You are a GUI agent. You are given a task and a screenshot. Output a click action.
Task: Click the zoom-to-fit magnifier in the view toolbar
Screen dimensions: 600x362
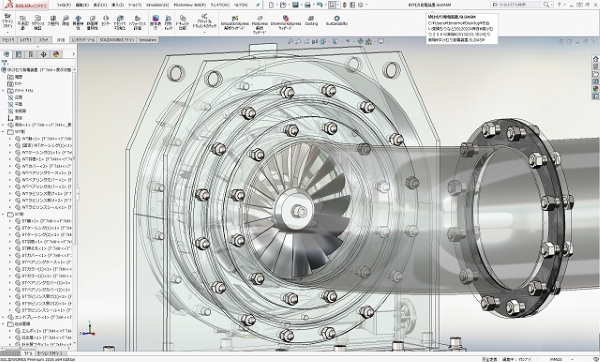pos(290,41)
